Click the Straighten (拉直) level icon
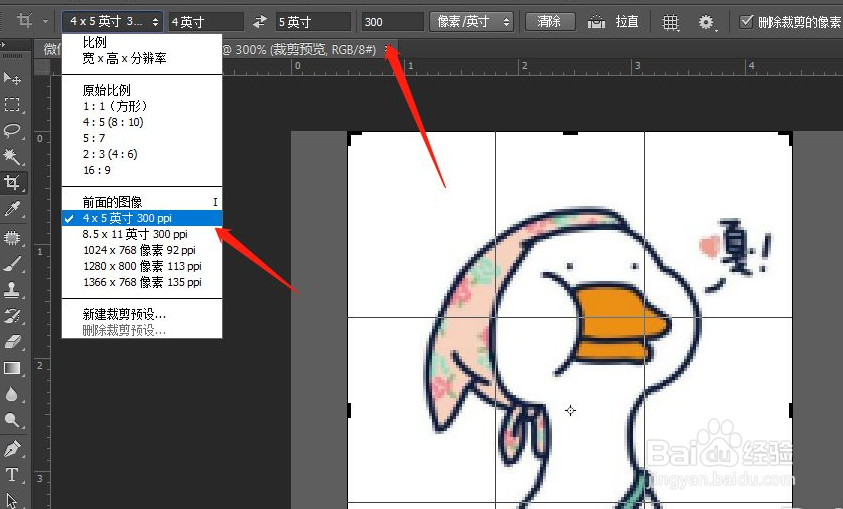843x509 pixels. (596, 22)
